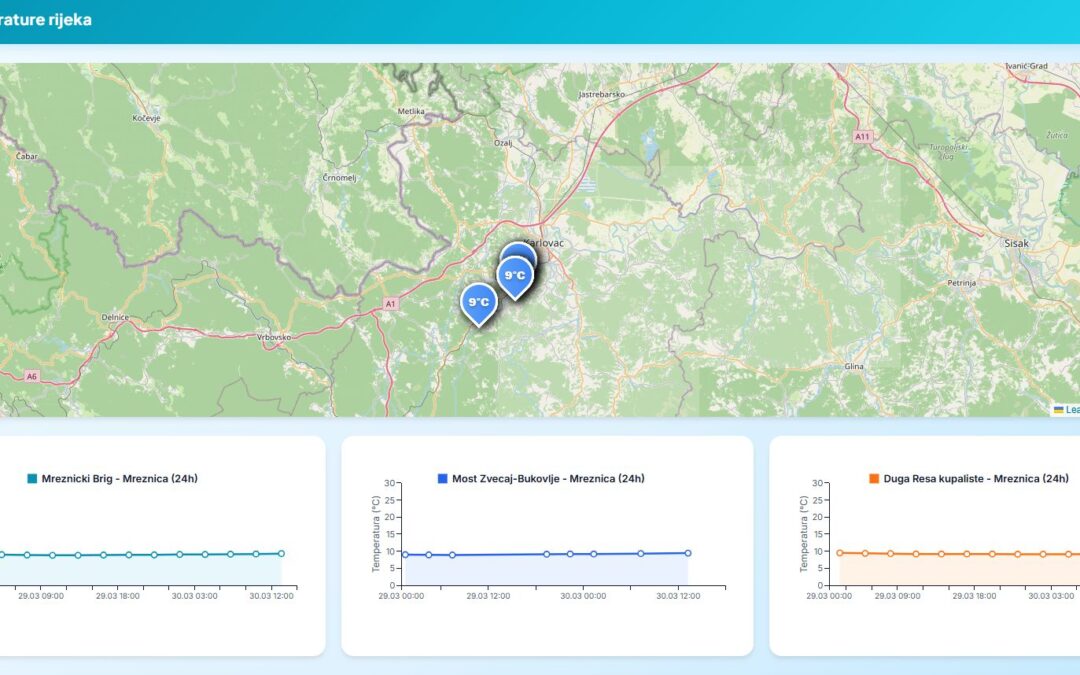
Task: Click the A11 road shield on map
Action: tap(862, 137)
